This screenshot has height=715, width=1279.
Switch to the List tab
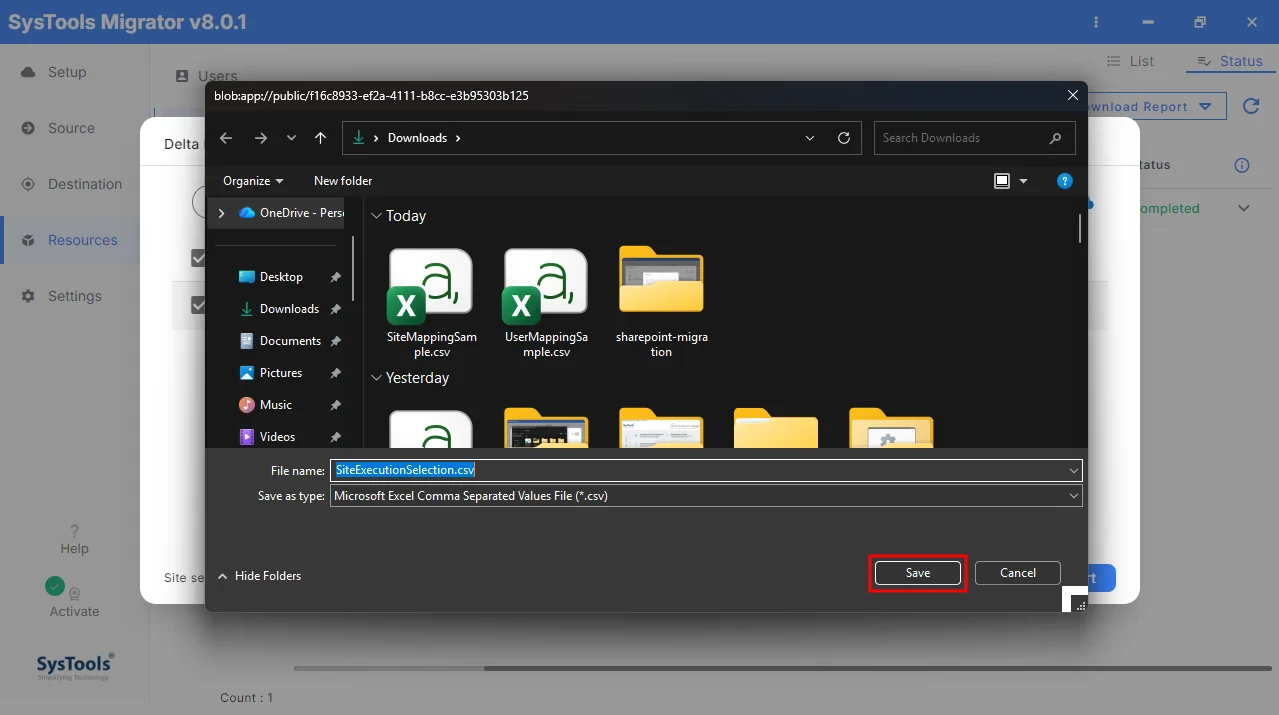tap(1131, 61)
